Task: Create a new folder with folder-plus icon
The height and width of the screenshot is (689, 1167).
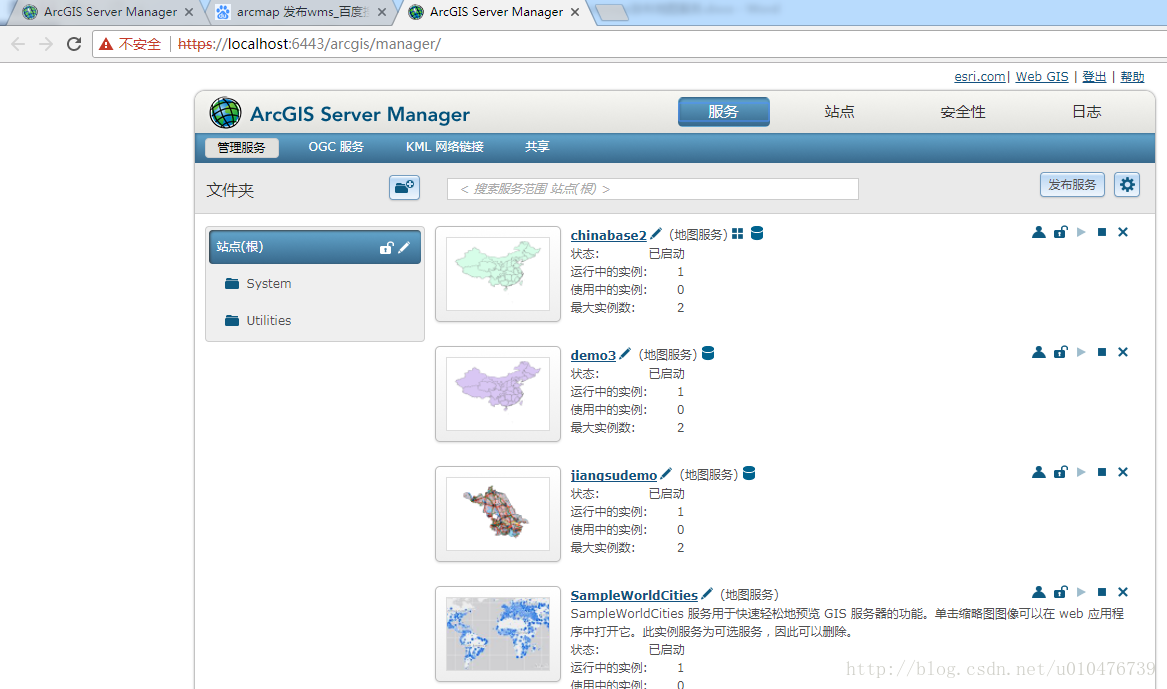Action: (x=404, y=188)
